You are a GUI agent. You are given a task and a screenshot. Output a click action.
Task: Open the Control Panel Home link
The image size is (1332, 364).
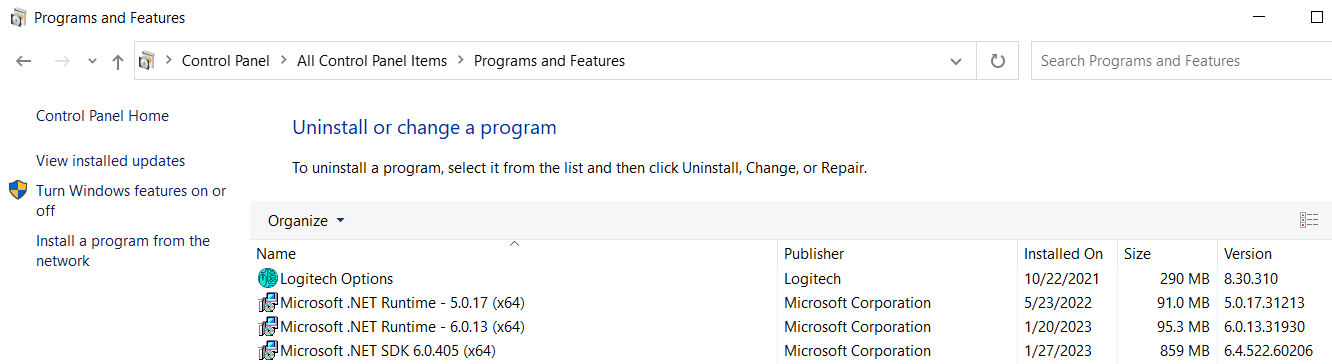[102, 116]
